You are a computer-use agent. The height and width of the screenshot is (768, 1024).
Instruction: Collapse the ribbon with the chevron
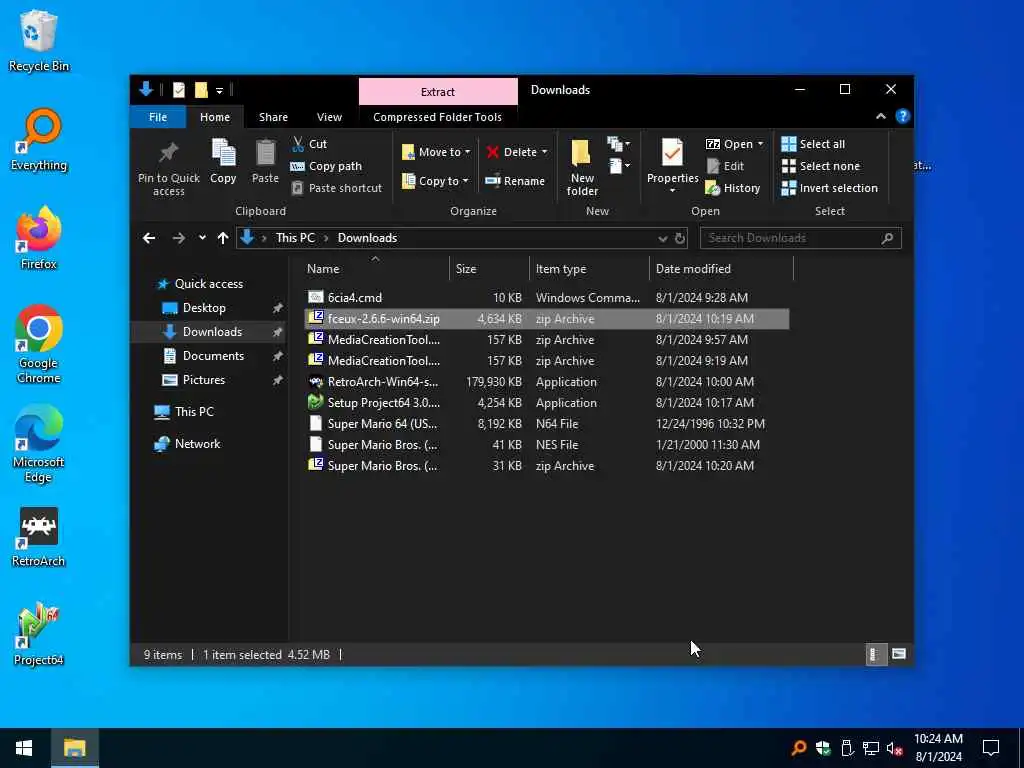pos(881,116)
